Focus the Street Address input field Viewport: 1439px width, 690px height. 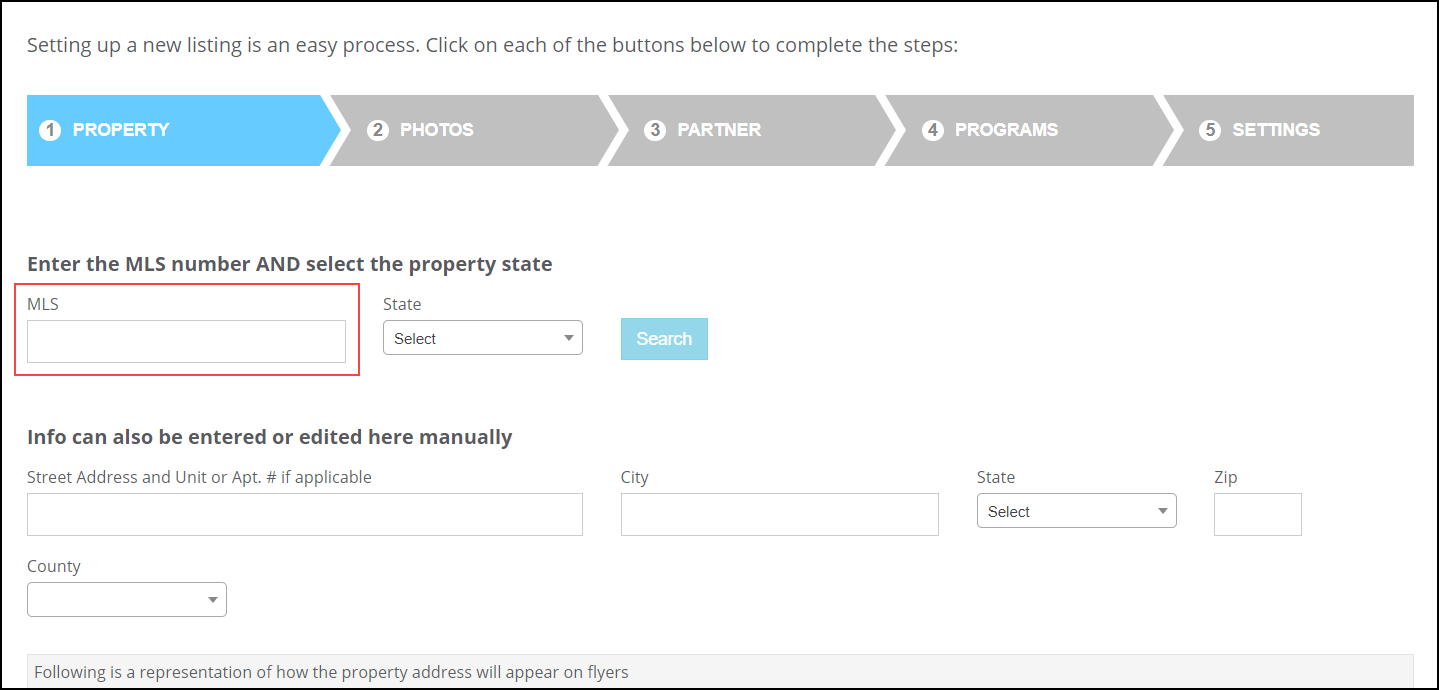305,514
